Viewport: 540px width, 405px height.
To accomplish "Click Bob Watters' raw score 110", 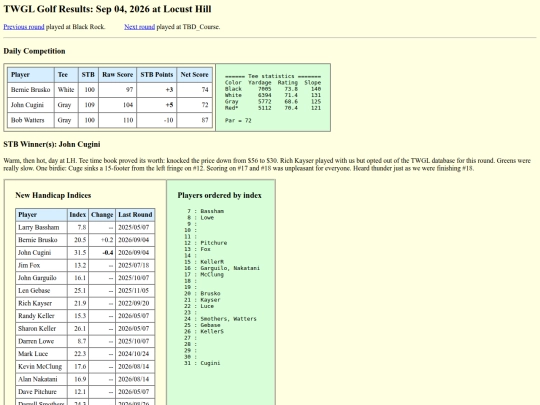I will point(128,120).
